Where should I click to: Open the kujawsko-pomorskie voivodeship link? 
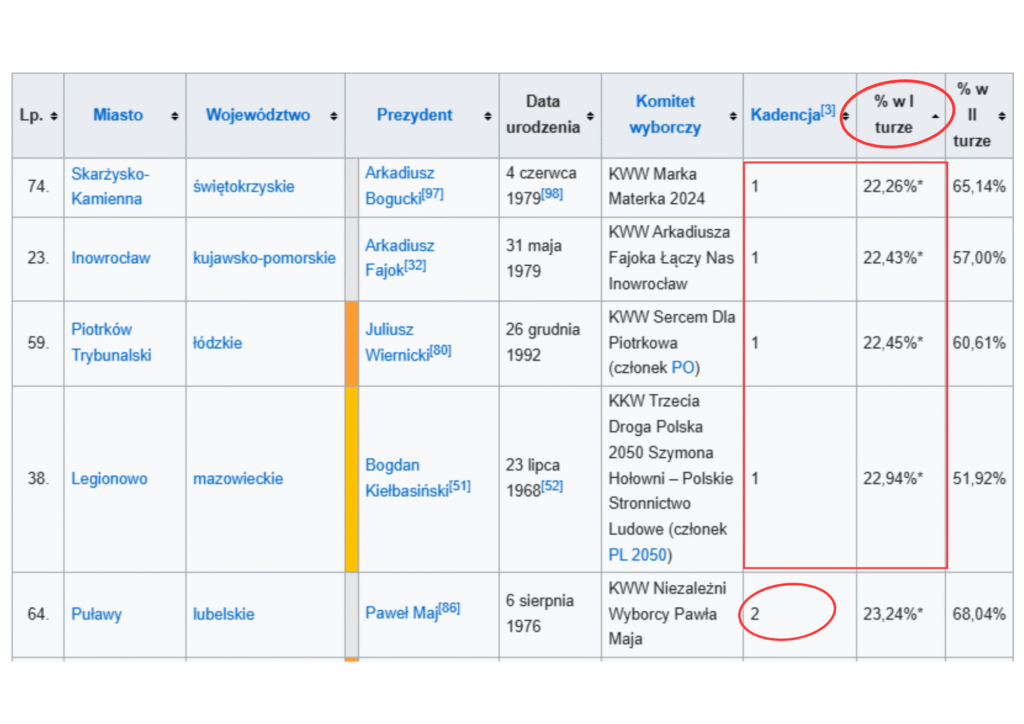coord(264,259)
